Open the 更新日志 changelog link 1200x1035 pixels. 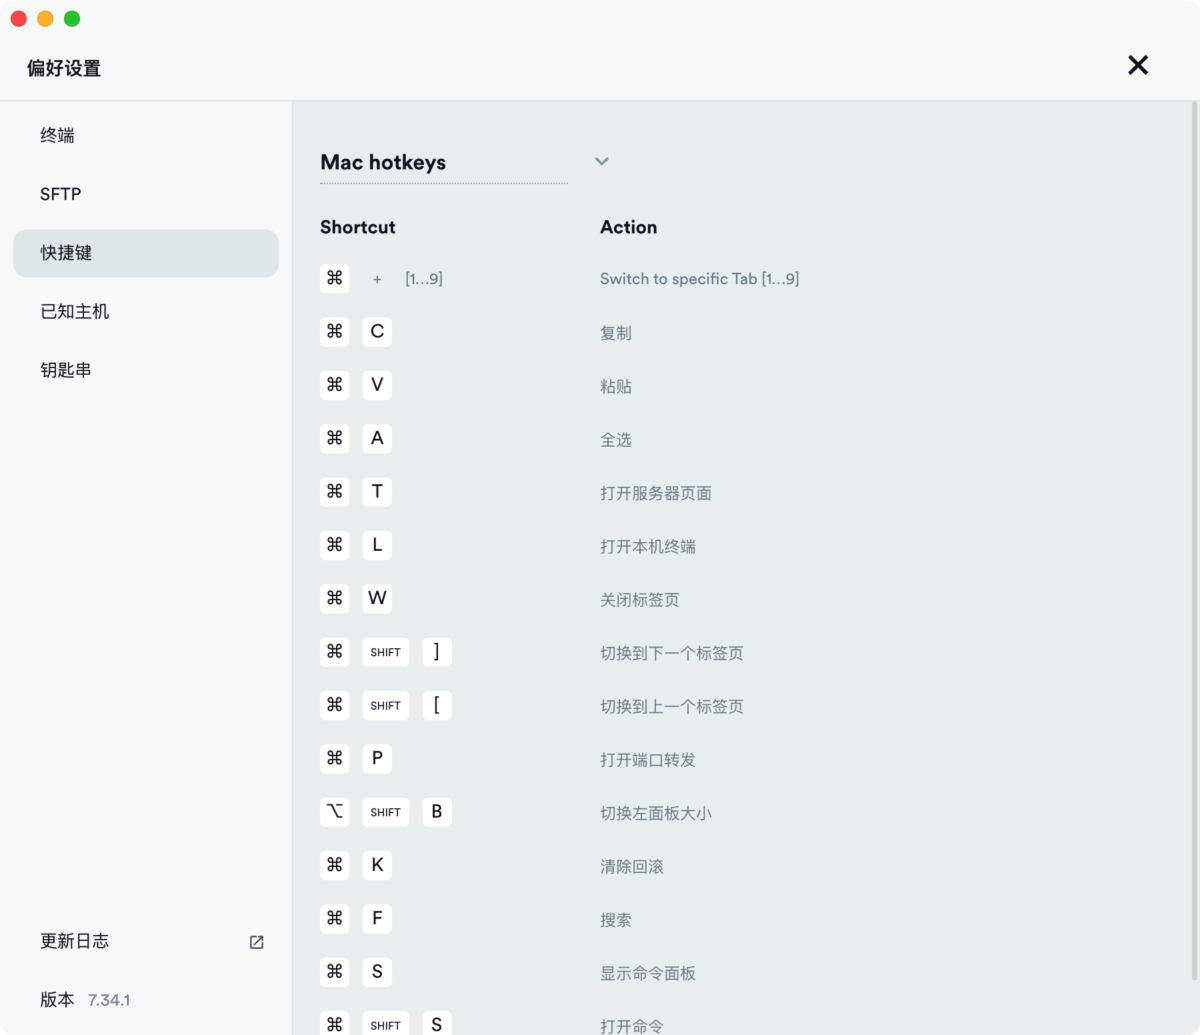[x=75, y=941]
